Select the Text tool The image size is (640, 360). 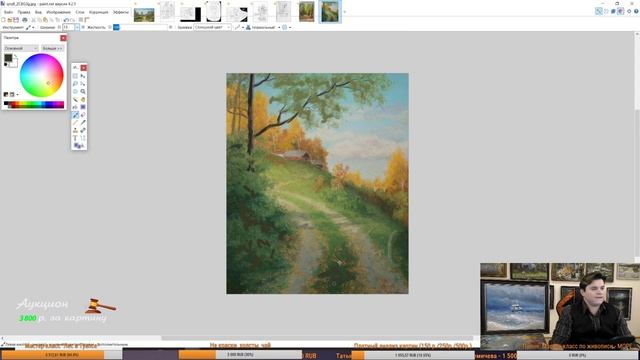coord(75,138)
